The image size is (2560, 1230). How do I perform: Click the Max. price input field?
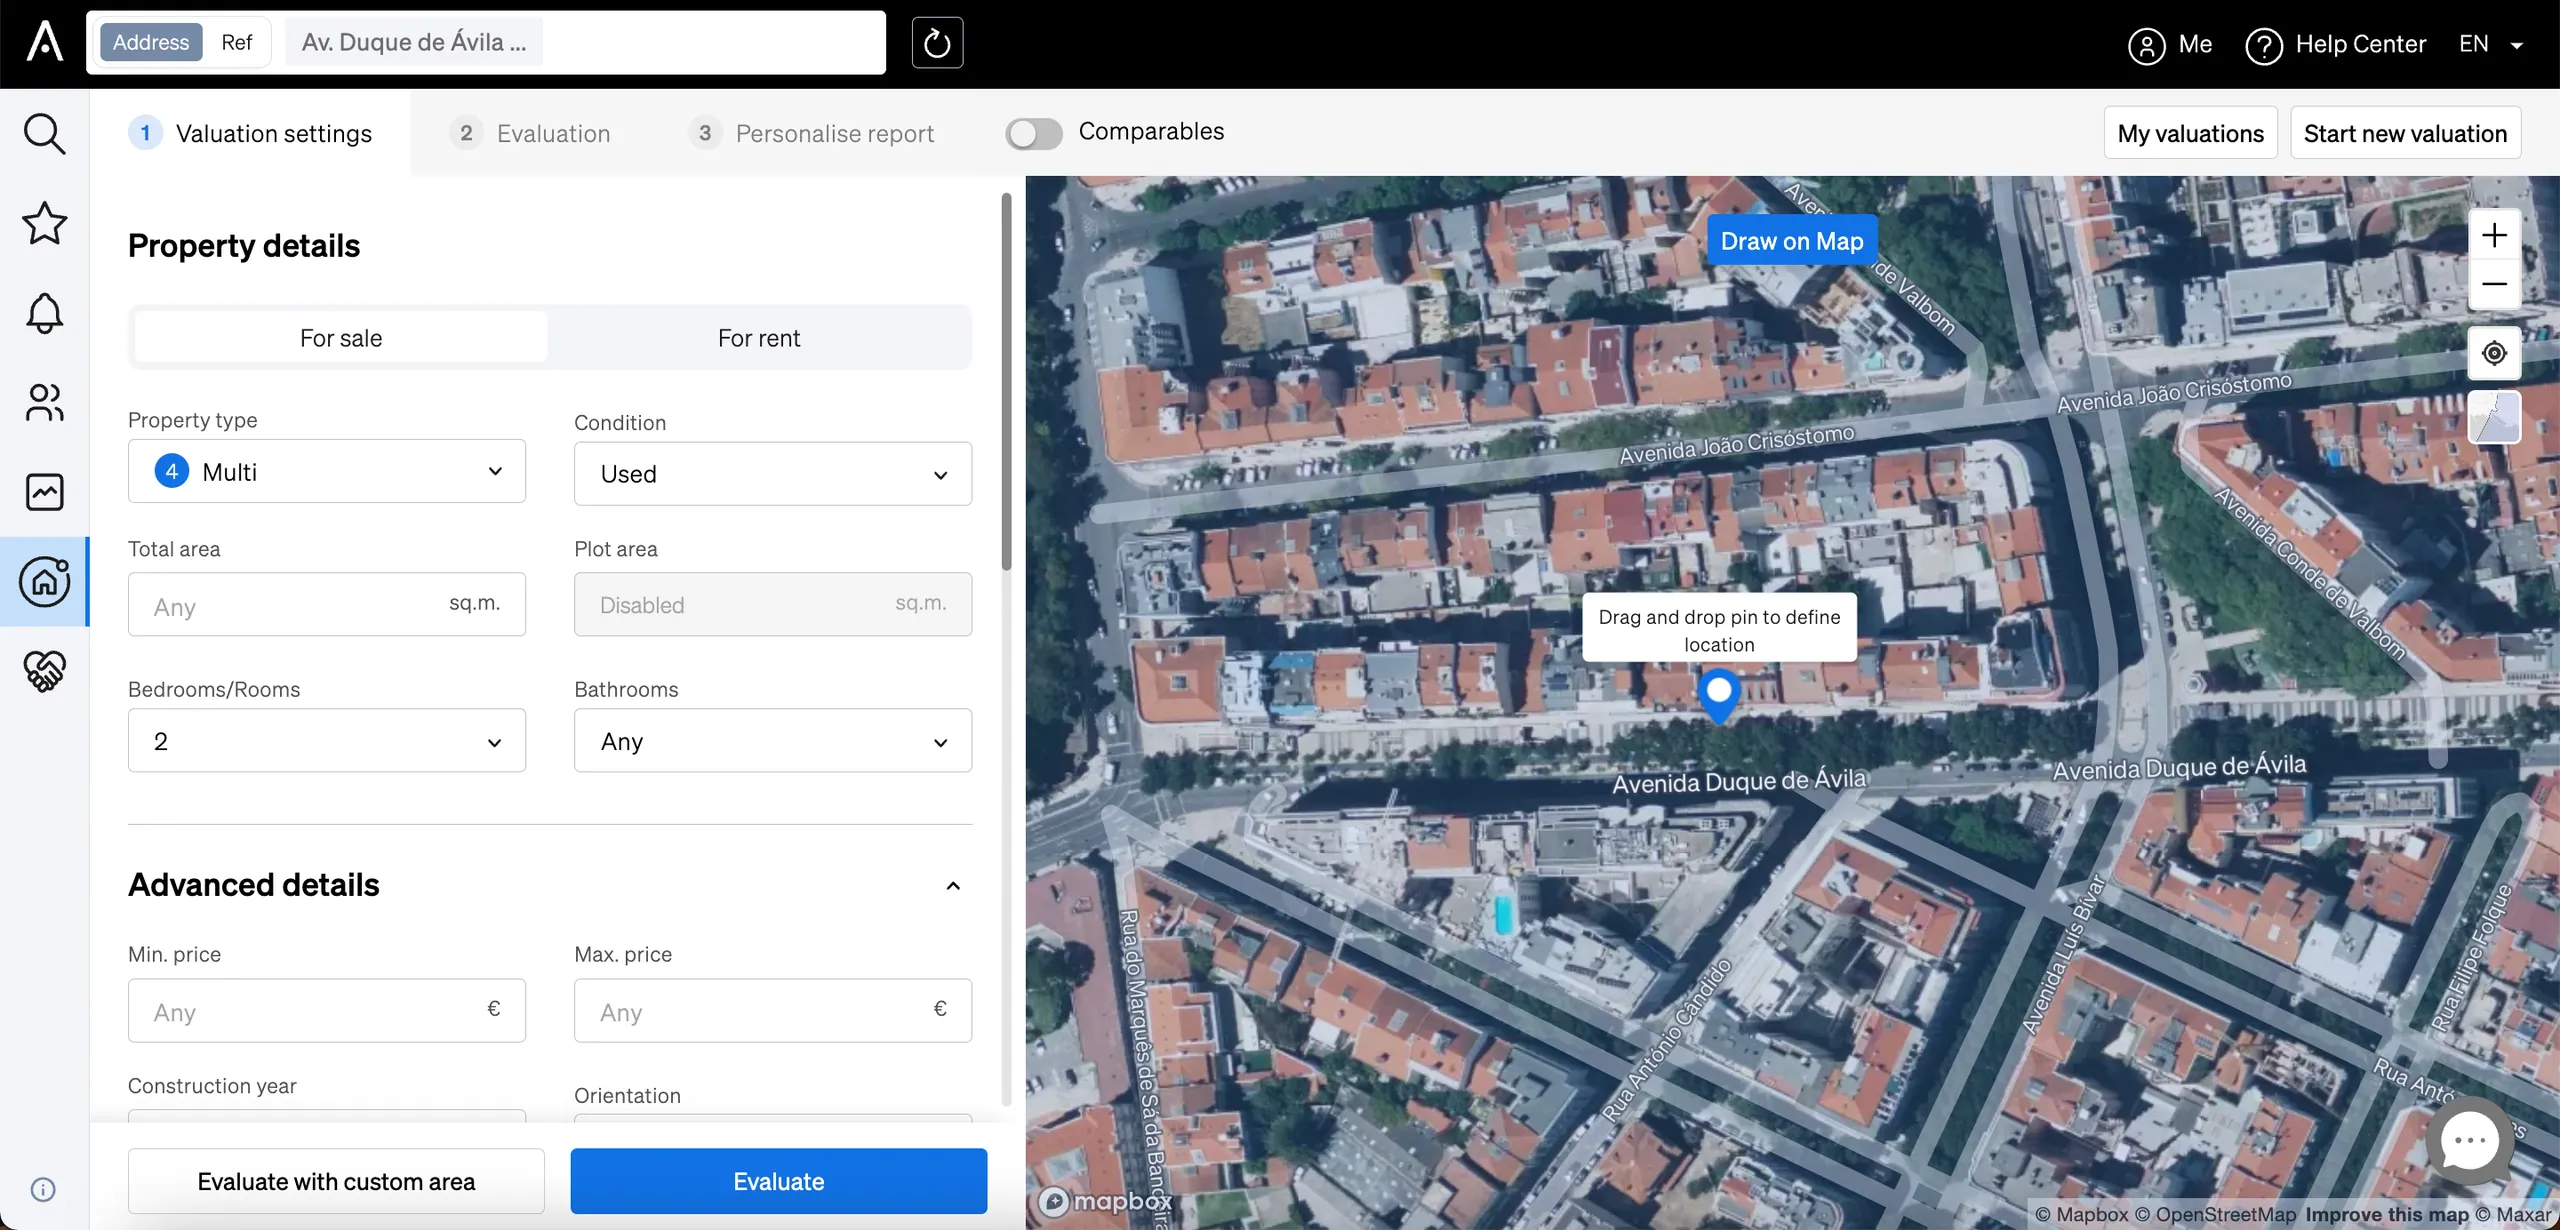tap(773, 1011)
